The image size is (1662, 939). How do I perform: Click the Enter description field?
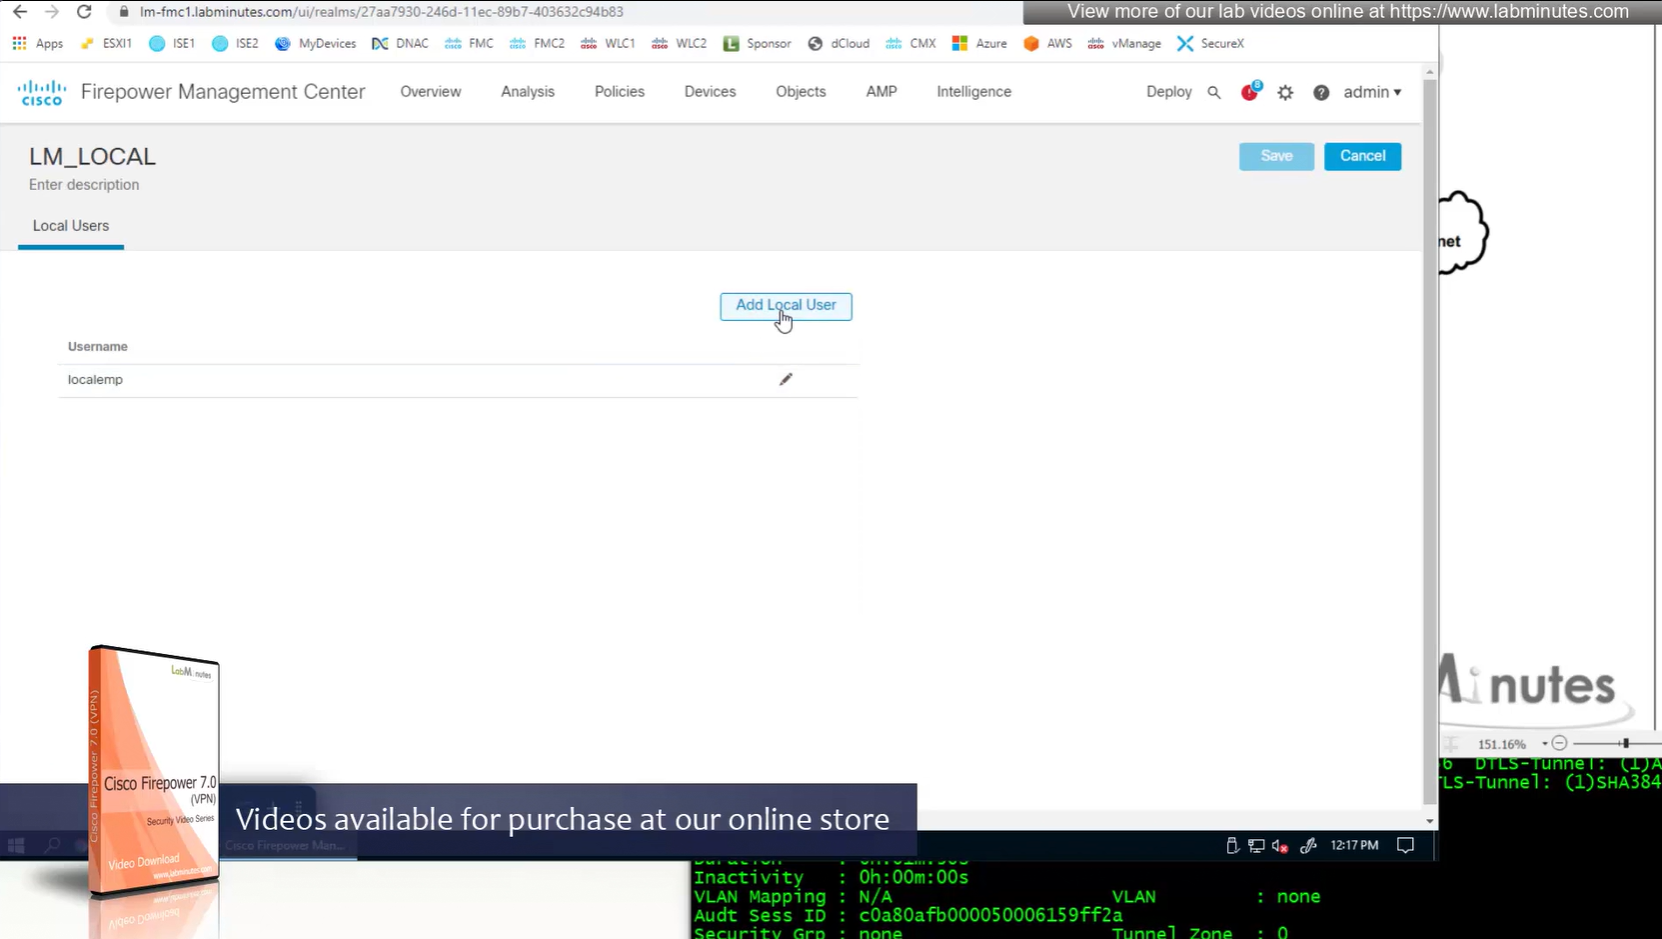[x=84, y=185]
